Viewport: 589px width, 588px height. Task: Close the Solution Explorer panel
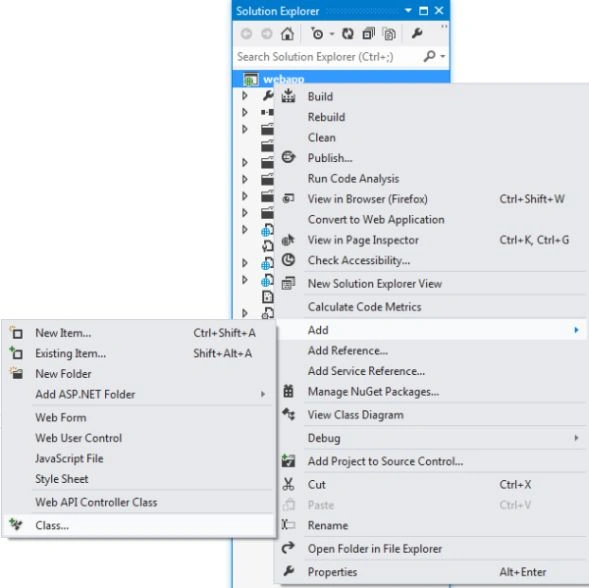click(439, 11)
